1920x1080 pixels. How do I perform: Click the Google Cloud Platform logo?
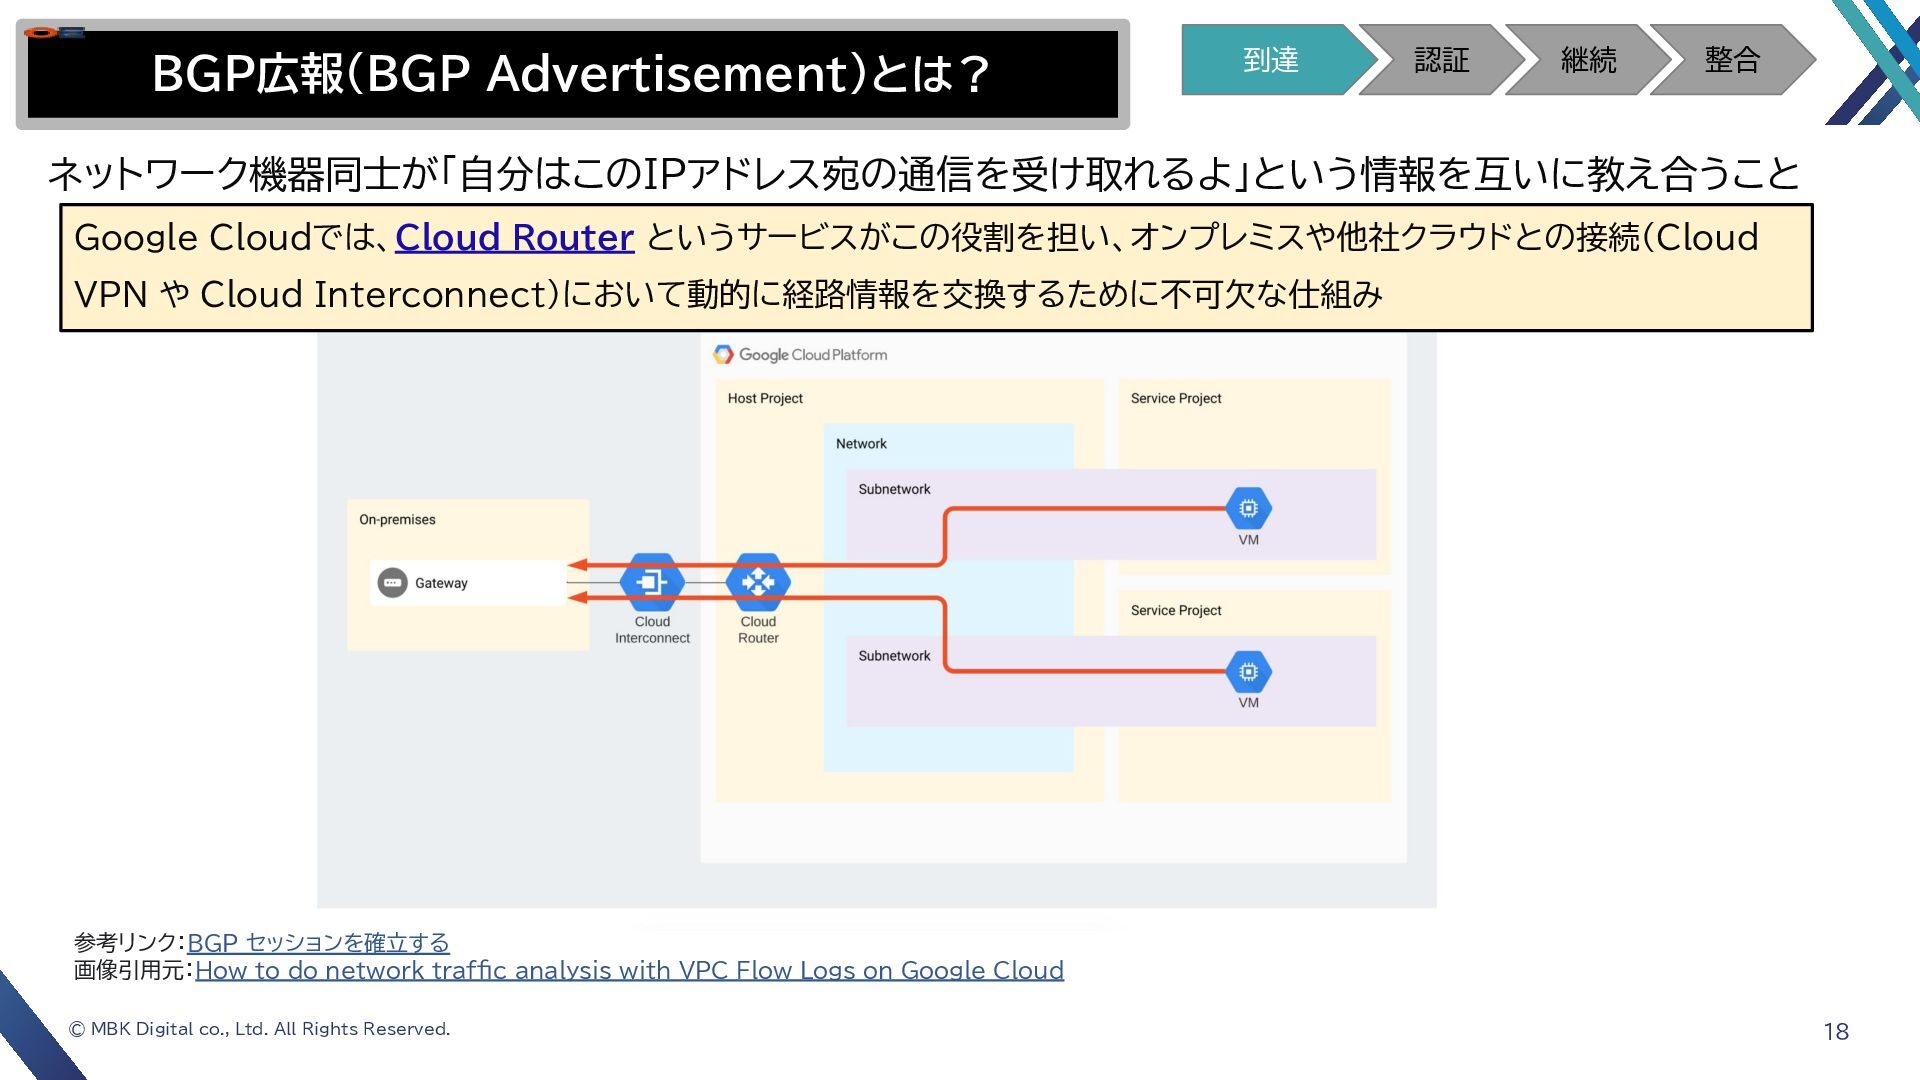click(x=723, y=354)
